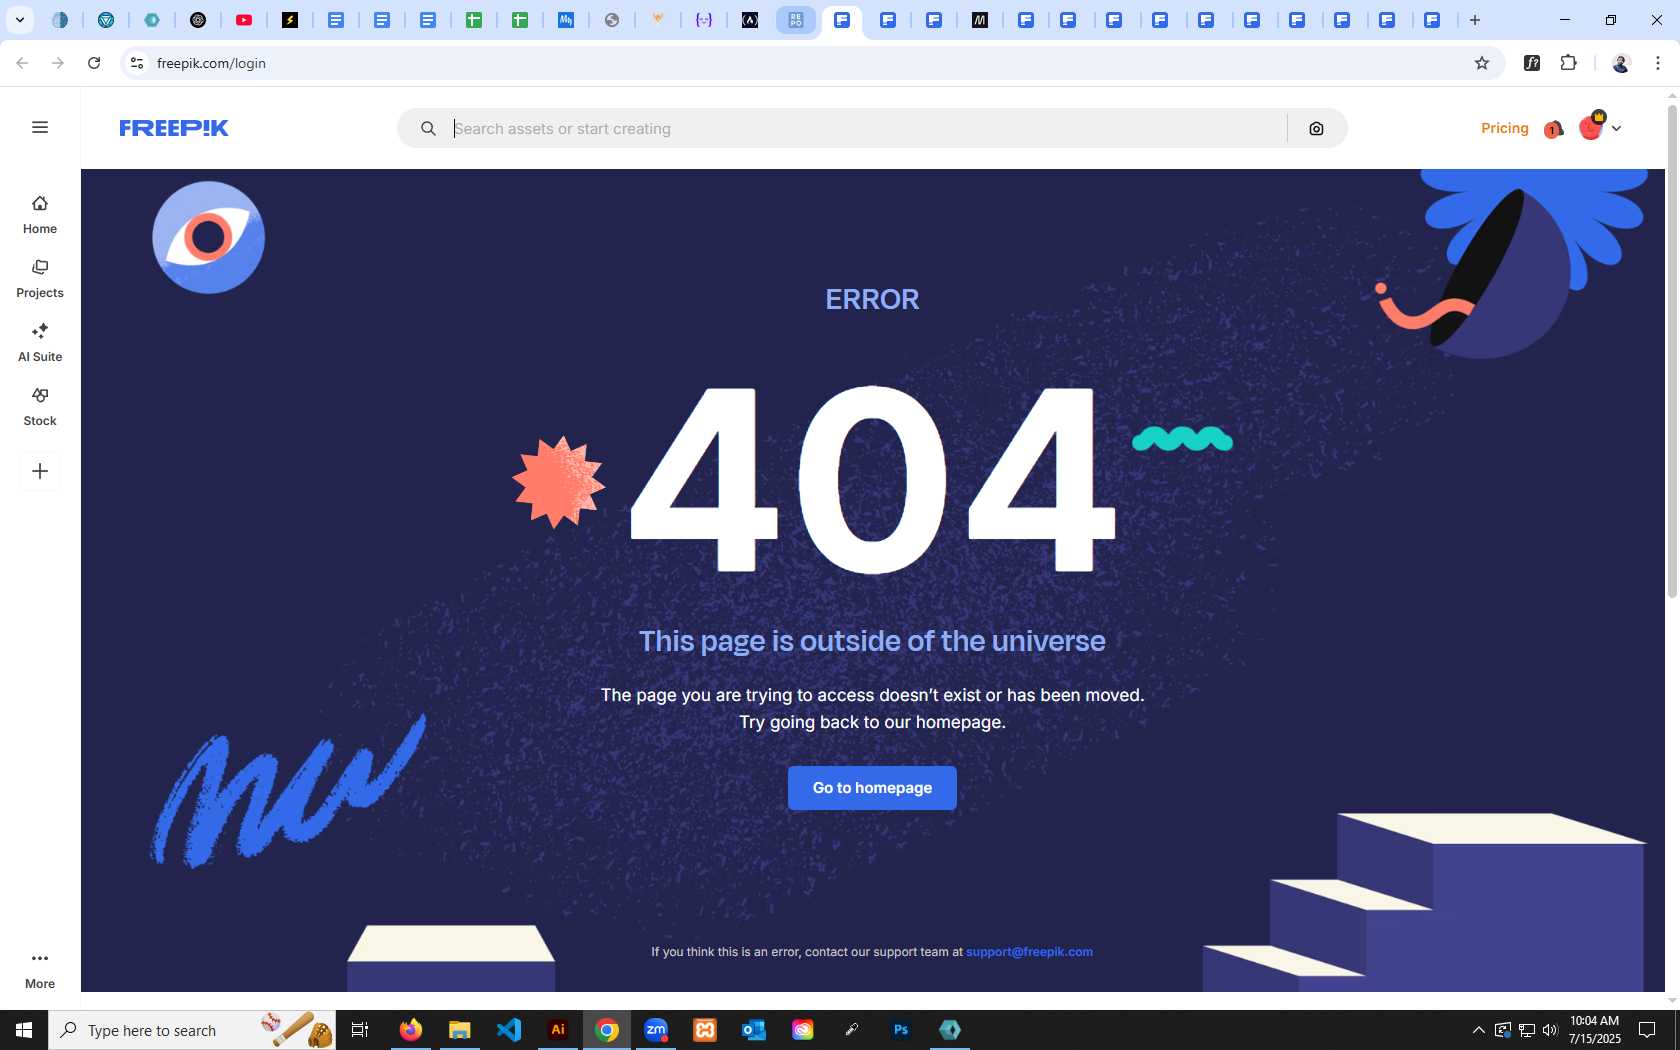Open the support@freepik.com email link
Viewport: 1680px width, 1050px height.
(1029, 952)
